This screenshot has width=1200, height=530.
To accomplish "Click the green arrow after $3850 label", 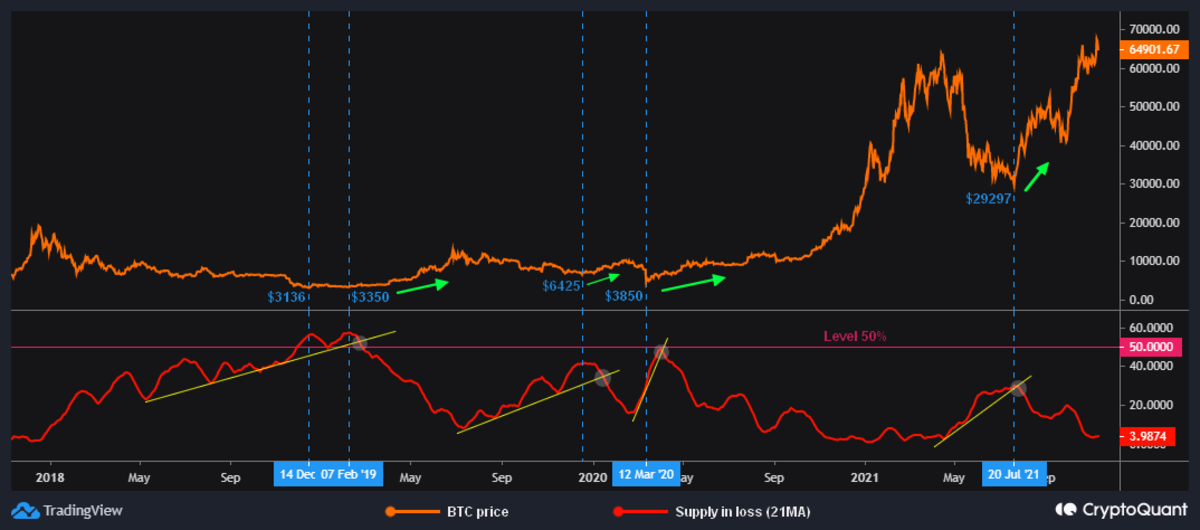I will [691, 285].
